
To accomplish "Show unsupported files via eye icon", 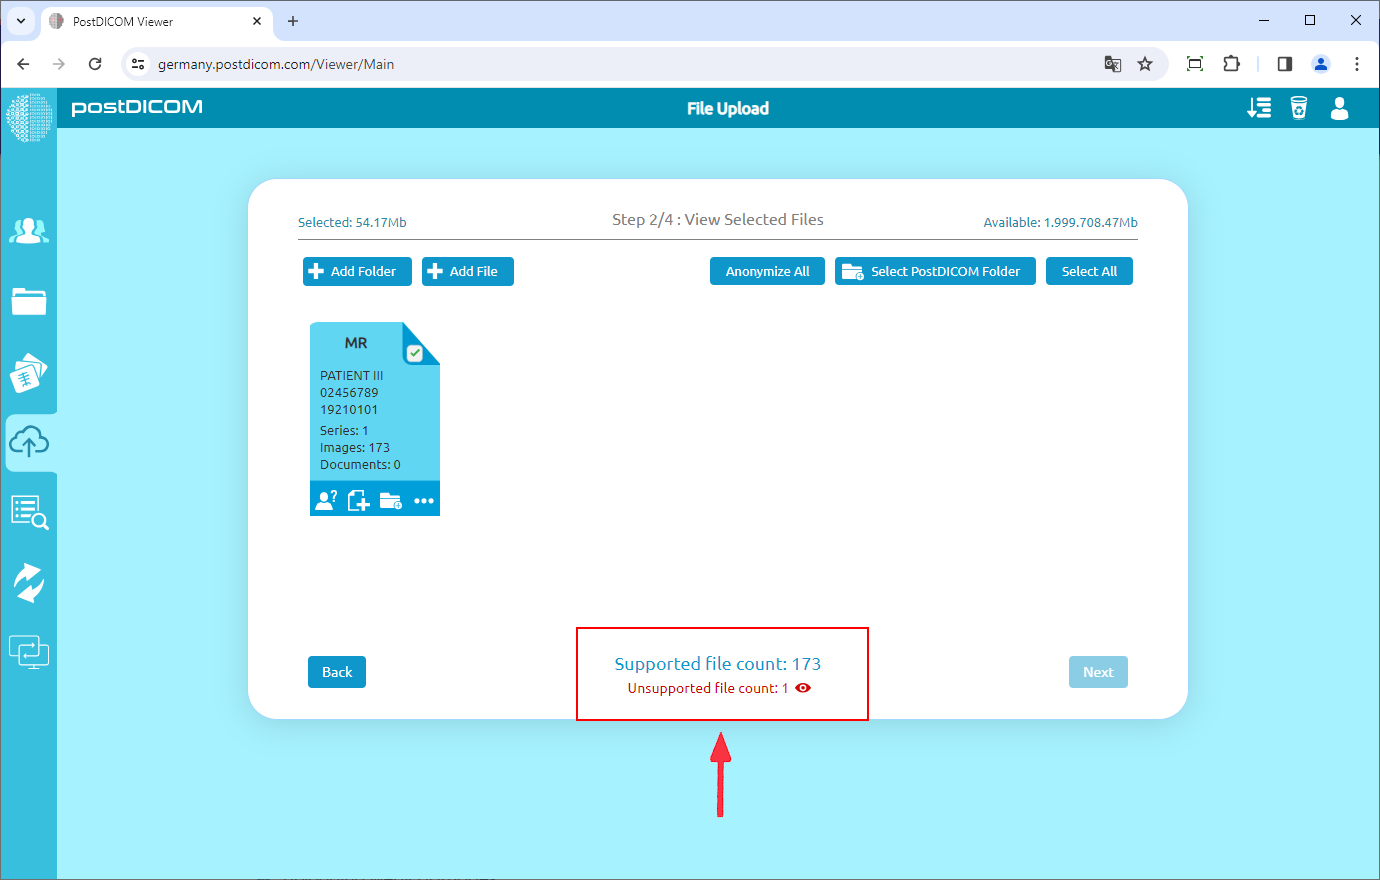I will click(x=803, y=688).
